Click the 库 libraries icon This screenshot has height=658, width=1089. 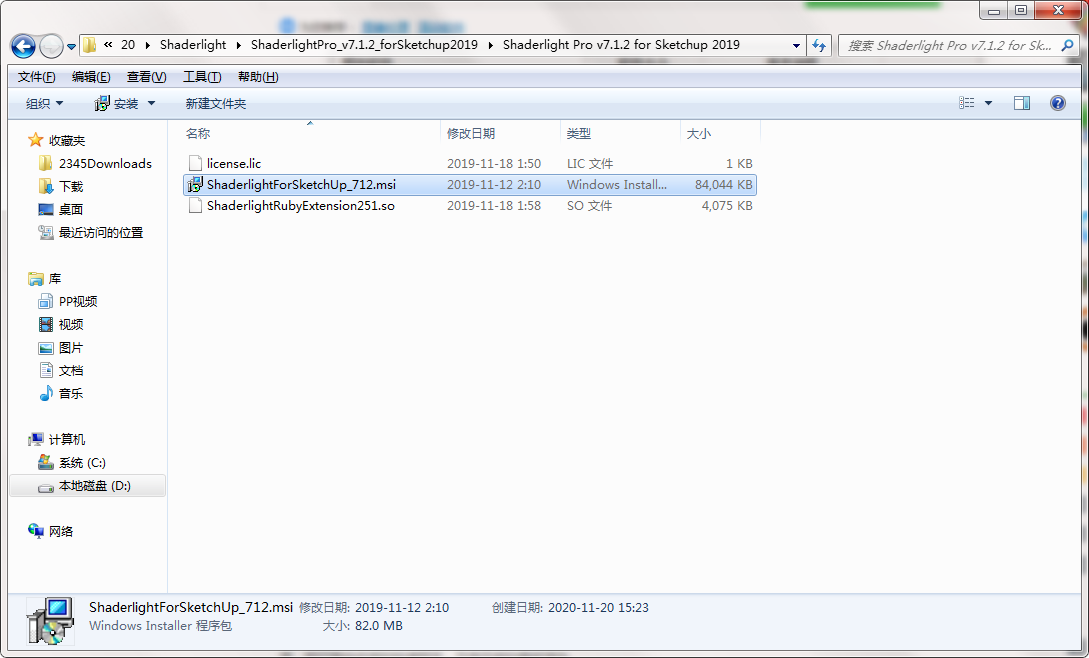click(x=35, y=279)
